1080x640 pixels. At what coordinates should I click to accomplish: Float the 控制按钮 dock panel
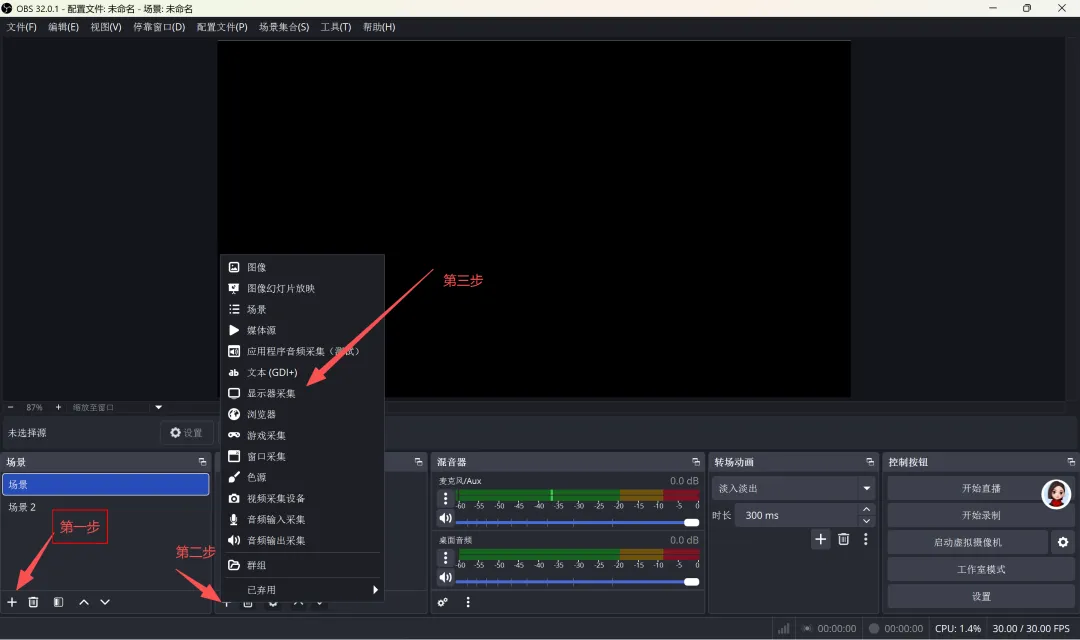[x=1071, y=462]
